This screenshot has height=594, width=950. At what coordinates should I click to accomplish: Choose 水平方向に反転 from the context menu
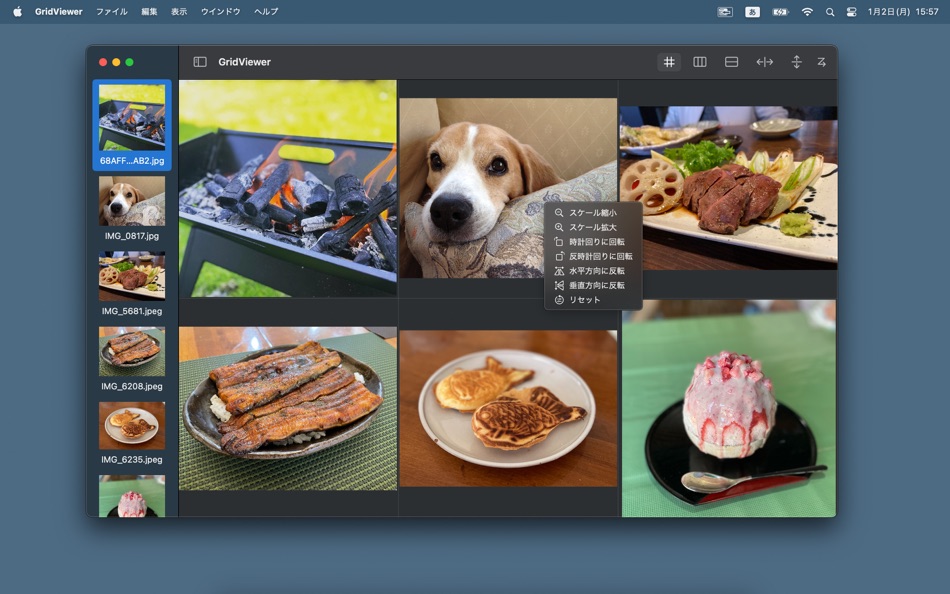tap(593, 271)
